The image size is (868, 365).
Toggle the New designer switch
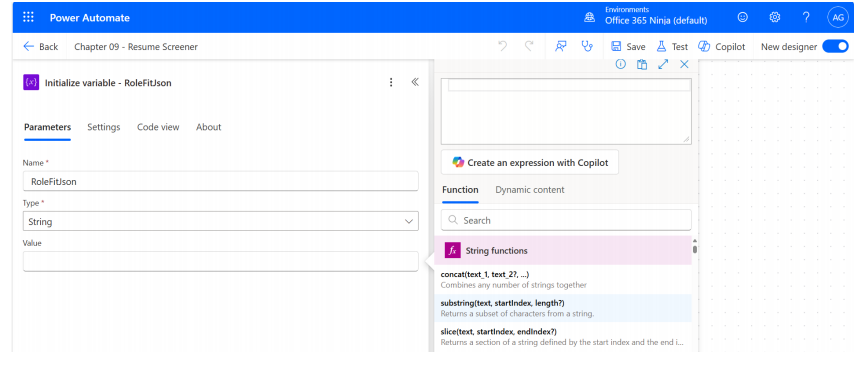835,47
